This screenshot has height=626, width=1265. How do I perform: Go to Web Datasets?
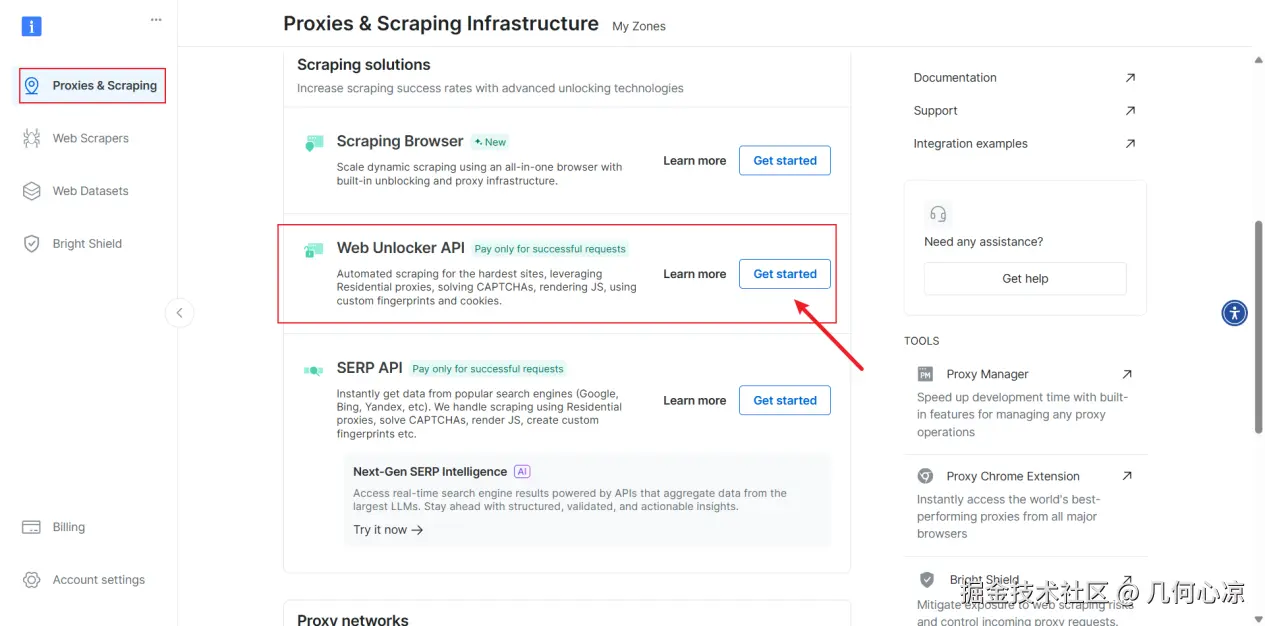(90, 191)
